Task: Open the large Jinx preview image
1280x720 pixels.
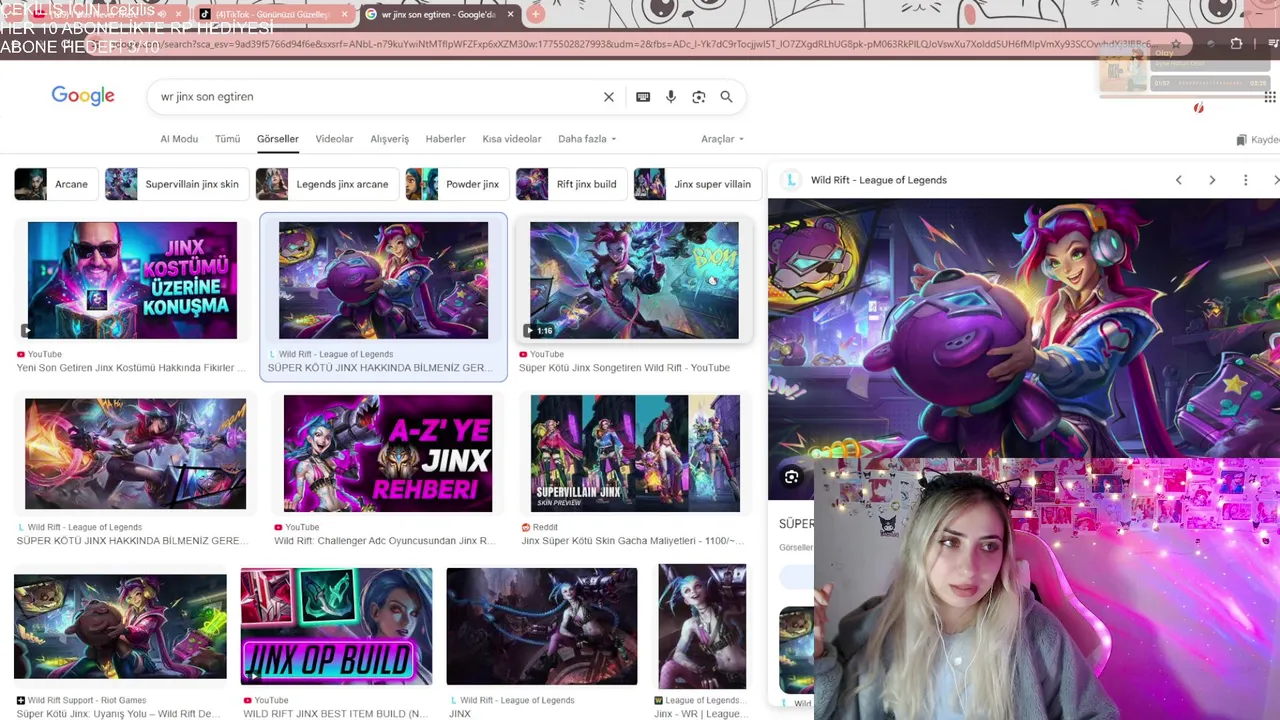Action: click(x=1024, y=330)
